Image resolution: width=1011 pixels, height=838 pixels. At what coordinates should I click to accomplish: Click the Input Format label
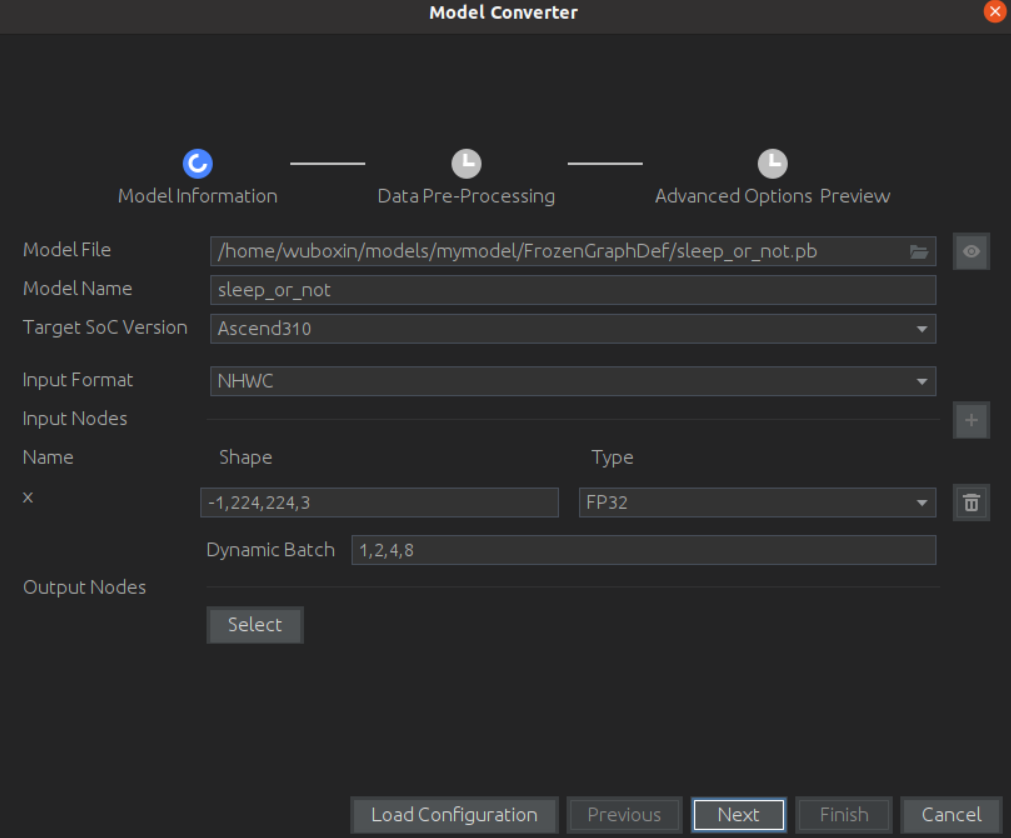77,380
